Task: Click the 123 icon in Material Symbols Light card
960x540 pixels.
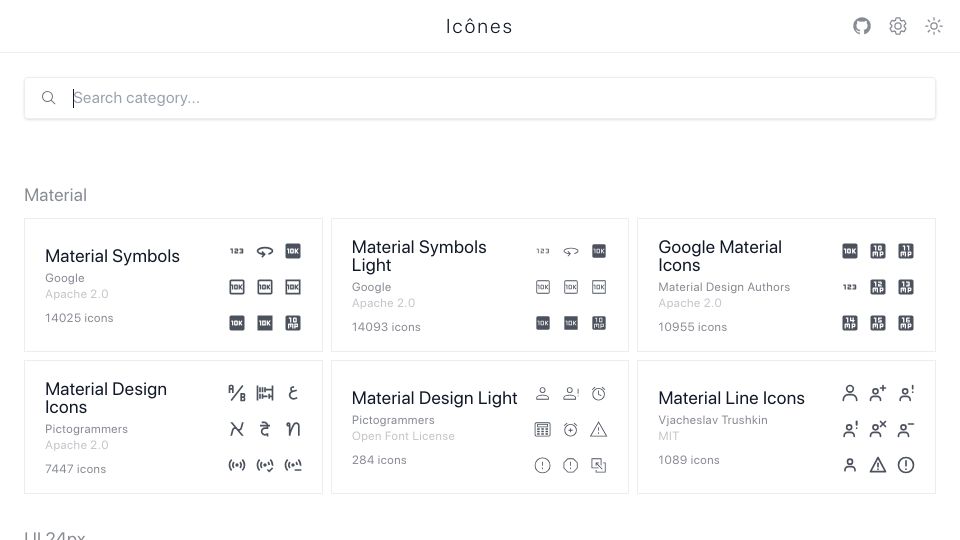Action: 543,251
